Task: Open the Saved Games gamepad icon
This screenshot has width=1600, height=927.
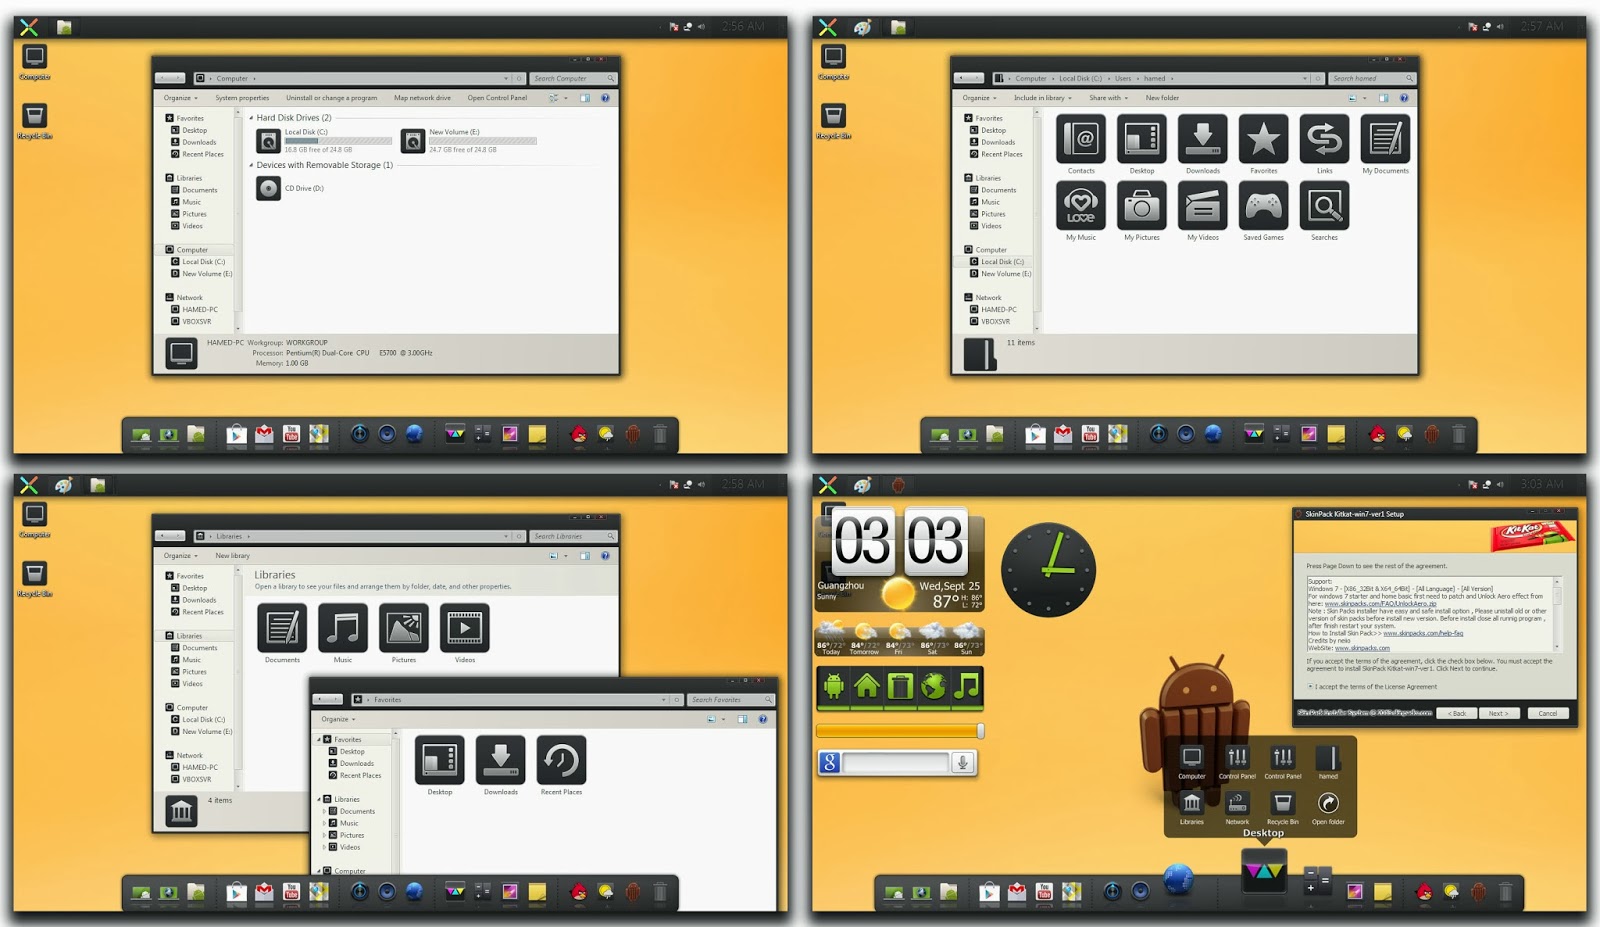Action: [x=1264, y=206]
